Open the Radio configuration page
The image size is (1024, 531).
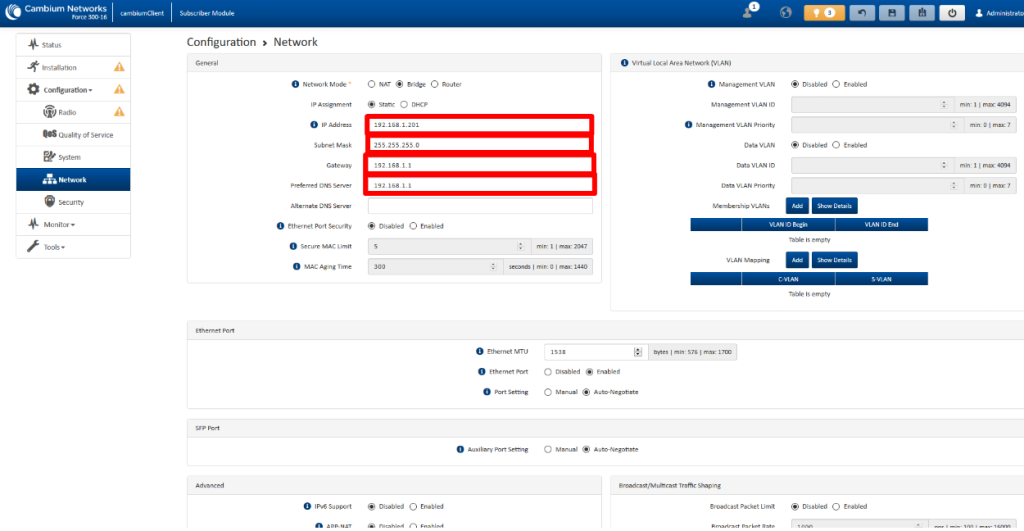(x=66, y=112)
